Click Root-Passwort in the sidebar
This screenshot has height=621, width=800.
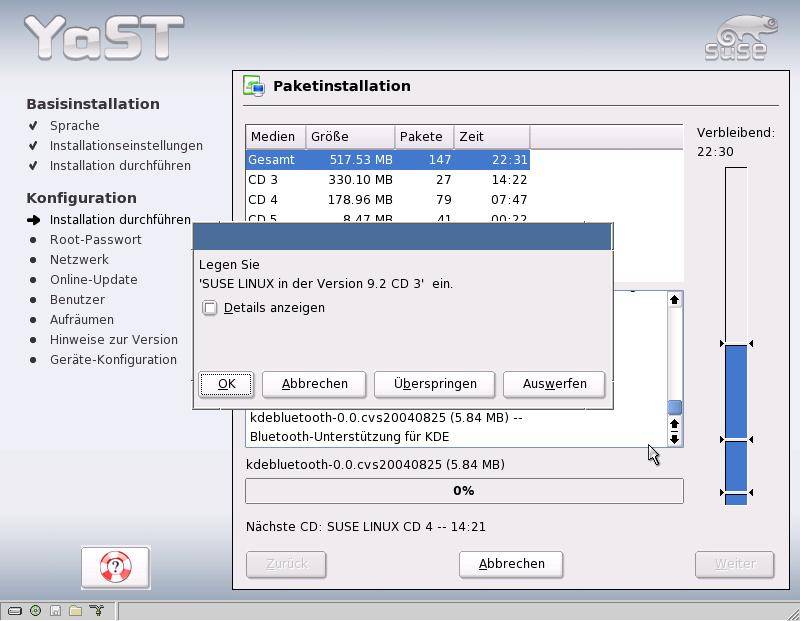tap(95, 239)
